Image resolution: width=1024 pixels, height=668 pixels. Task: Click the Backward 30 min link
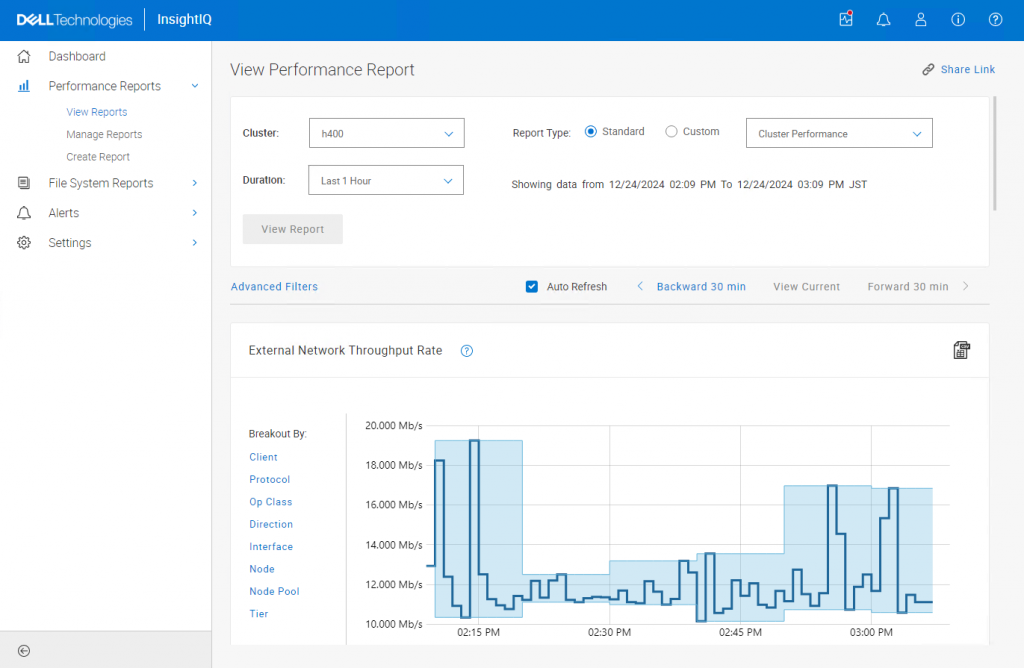coord(700,287)
